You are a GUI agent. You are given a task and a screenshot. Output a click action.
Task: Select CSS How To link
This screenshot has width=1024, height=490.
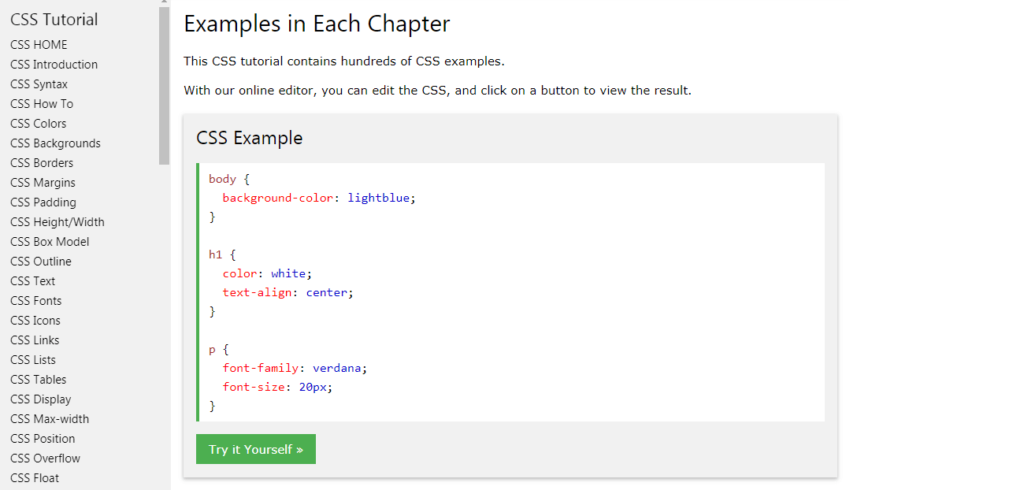point(41,104)
